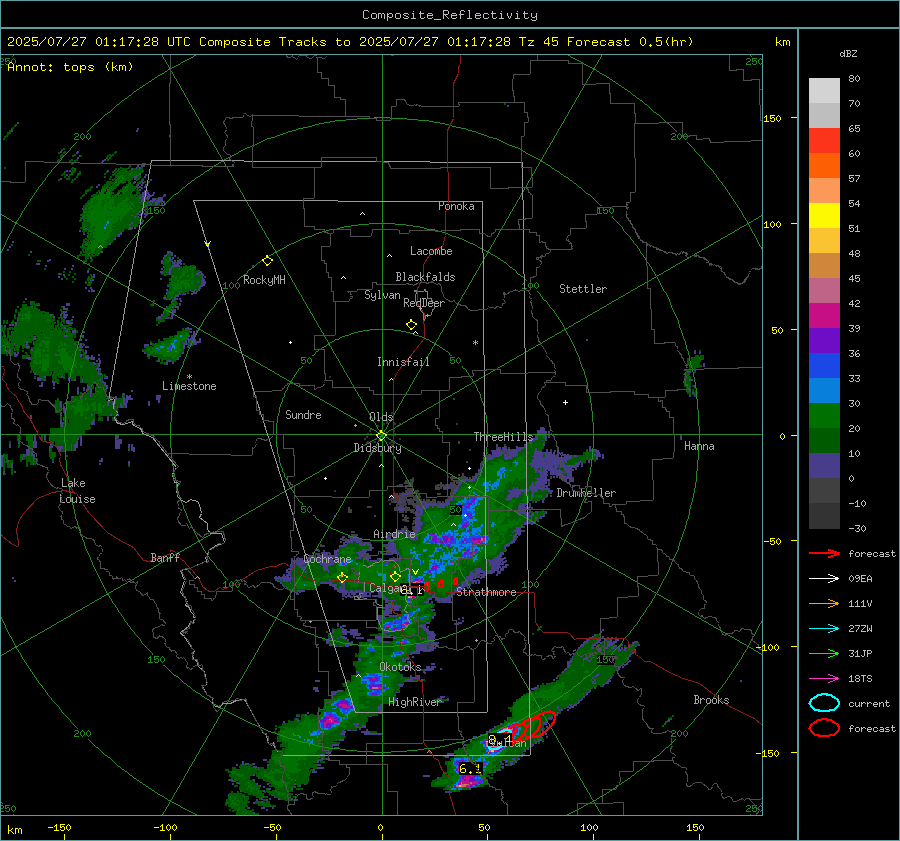Click the purple 36-39 dBZ color swatch
The image size is (900, 841).
pyautogui.click(x=824, y=340)
